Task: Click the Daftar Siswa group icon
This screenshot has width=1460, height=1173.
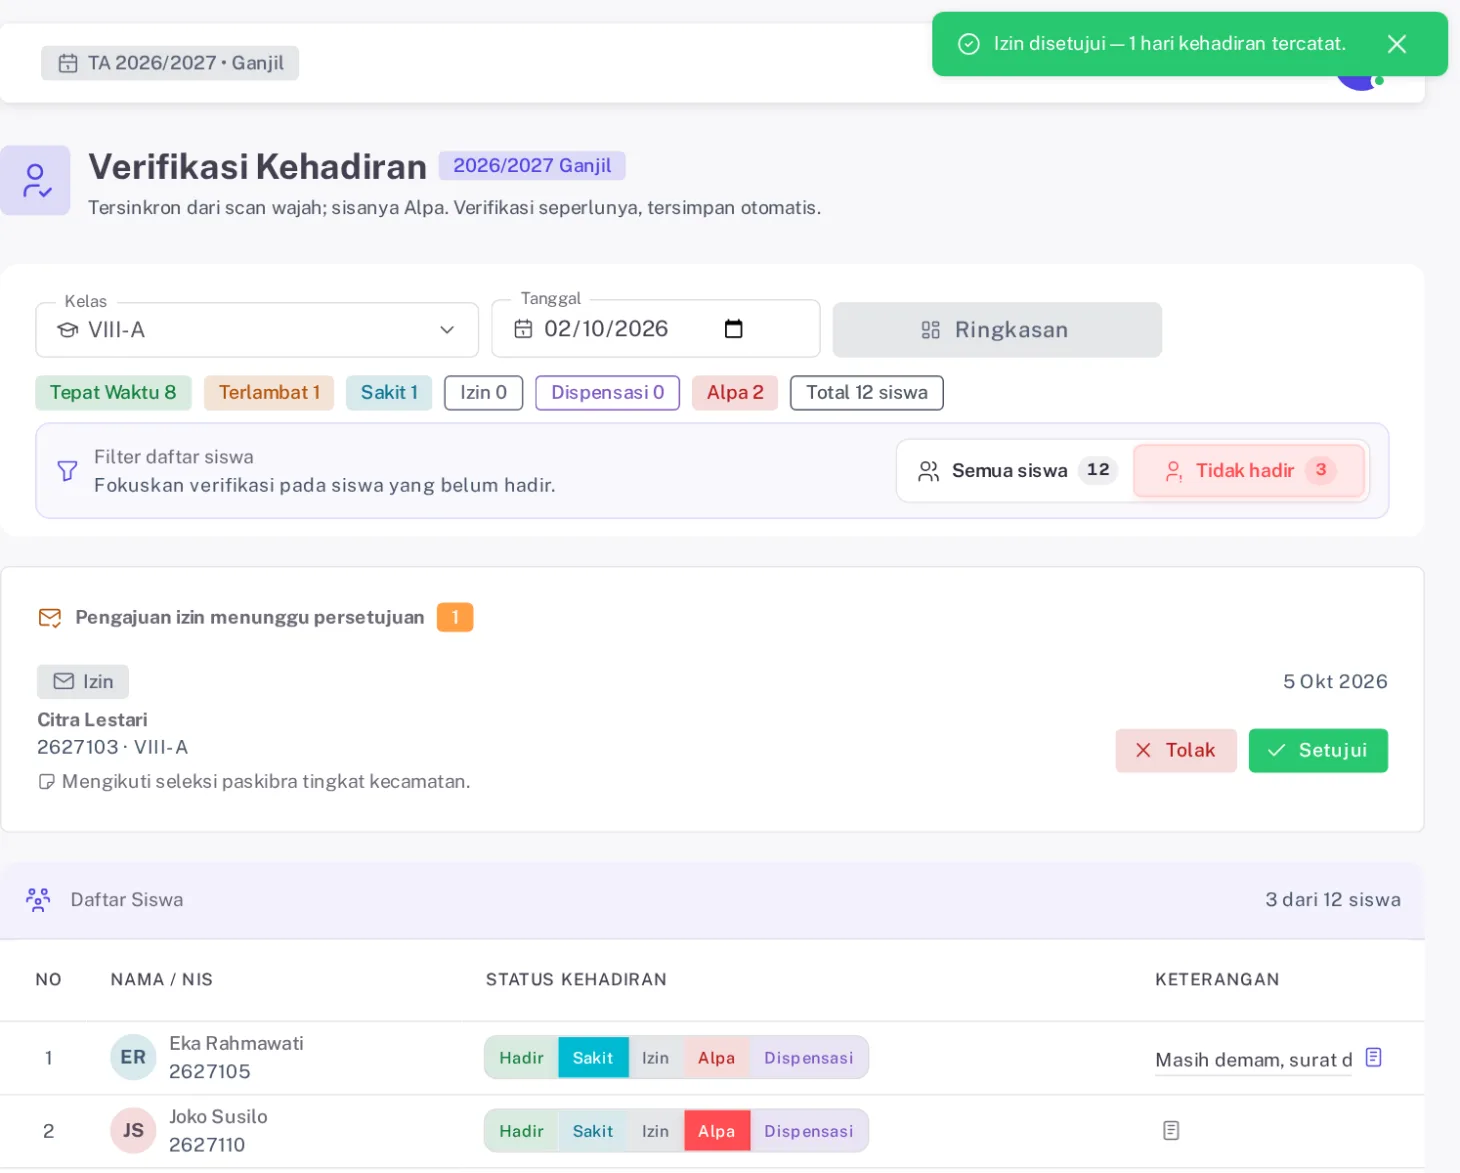Action: [38, 900]
